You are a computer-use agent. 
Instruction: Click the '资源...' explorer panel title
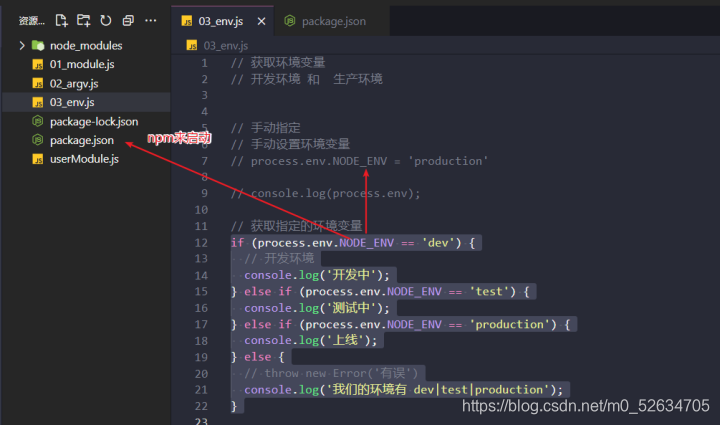click(32, 21)
